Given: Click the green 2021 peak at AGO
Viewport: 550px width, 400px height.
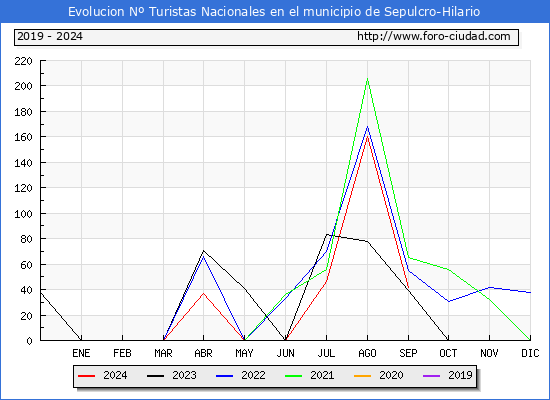Looking at the screenshot, I should pyautogui.click(x=367, y=79).
